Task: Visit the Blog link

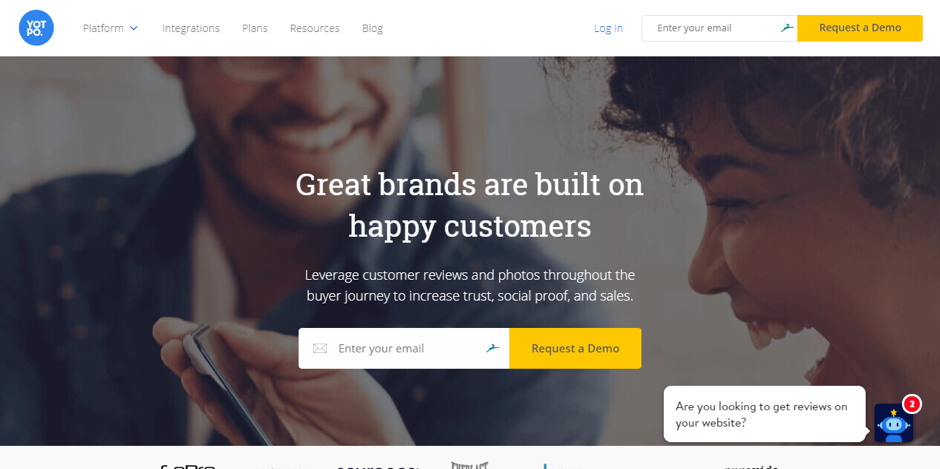Action: [x=372, y=28]
